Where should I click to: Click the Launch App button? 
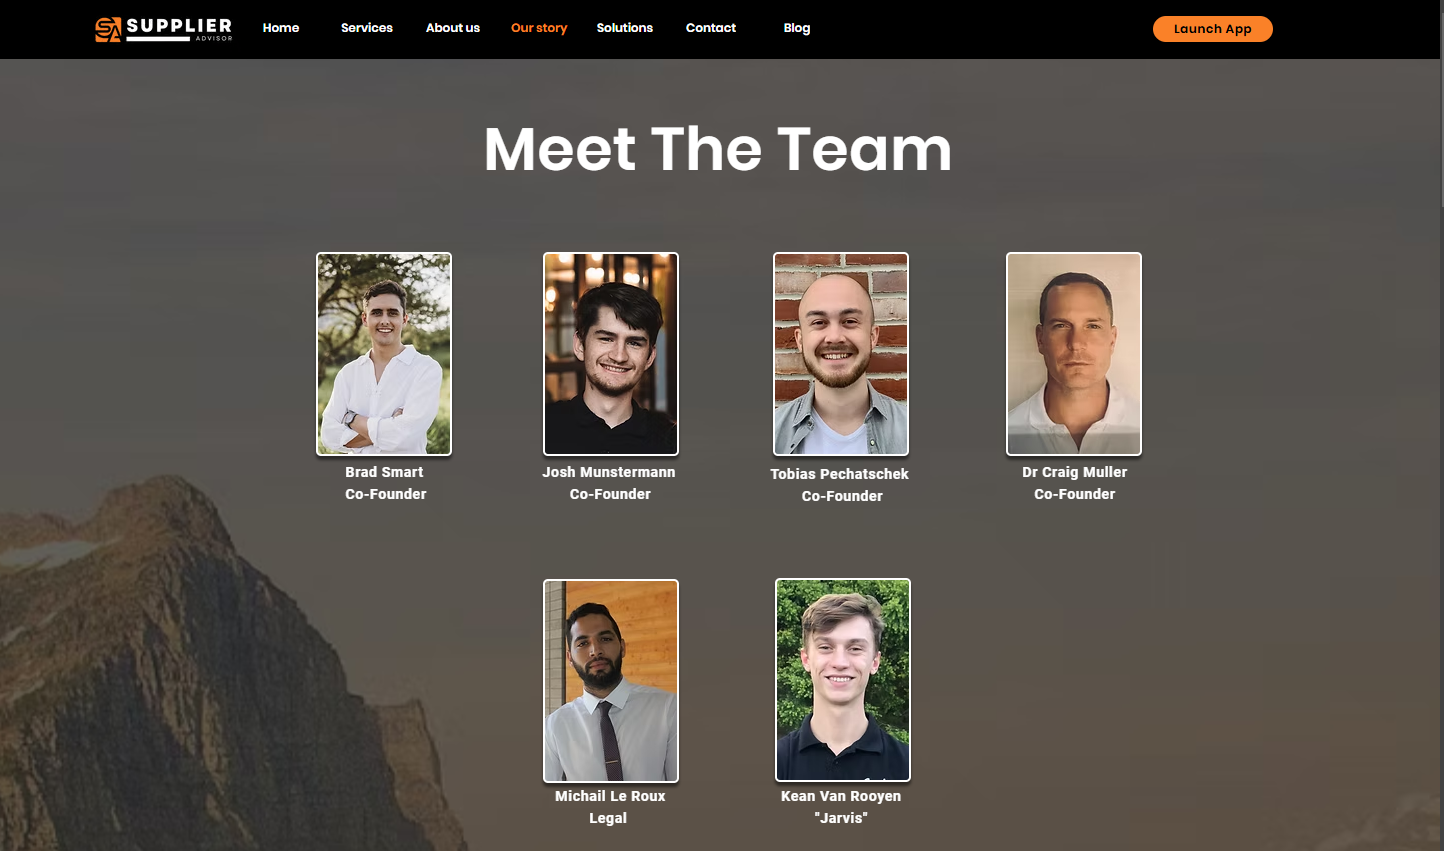1213,29
